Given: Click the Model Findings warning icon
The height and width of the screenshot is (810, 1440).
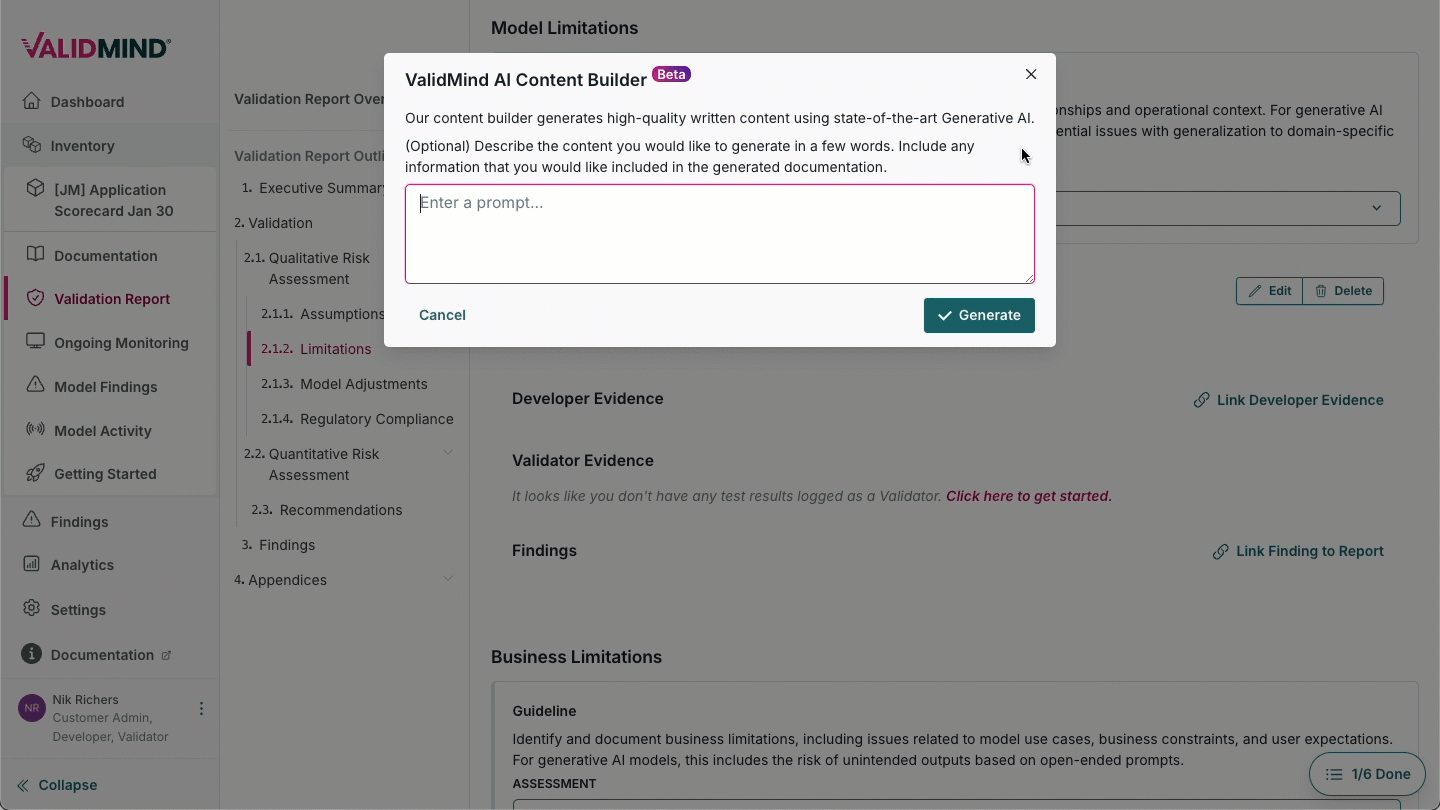Looking at the screenshot, I should pyautogui.click(x=36, y=386).
